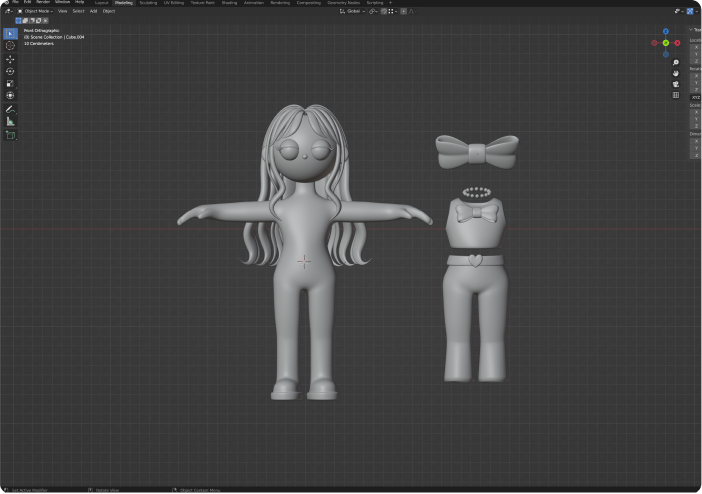Open the Select menu in viewport header
Viewport: 702px width, 494px height.
tap(78, 11)
